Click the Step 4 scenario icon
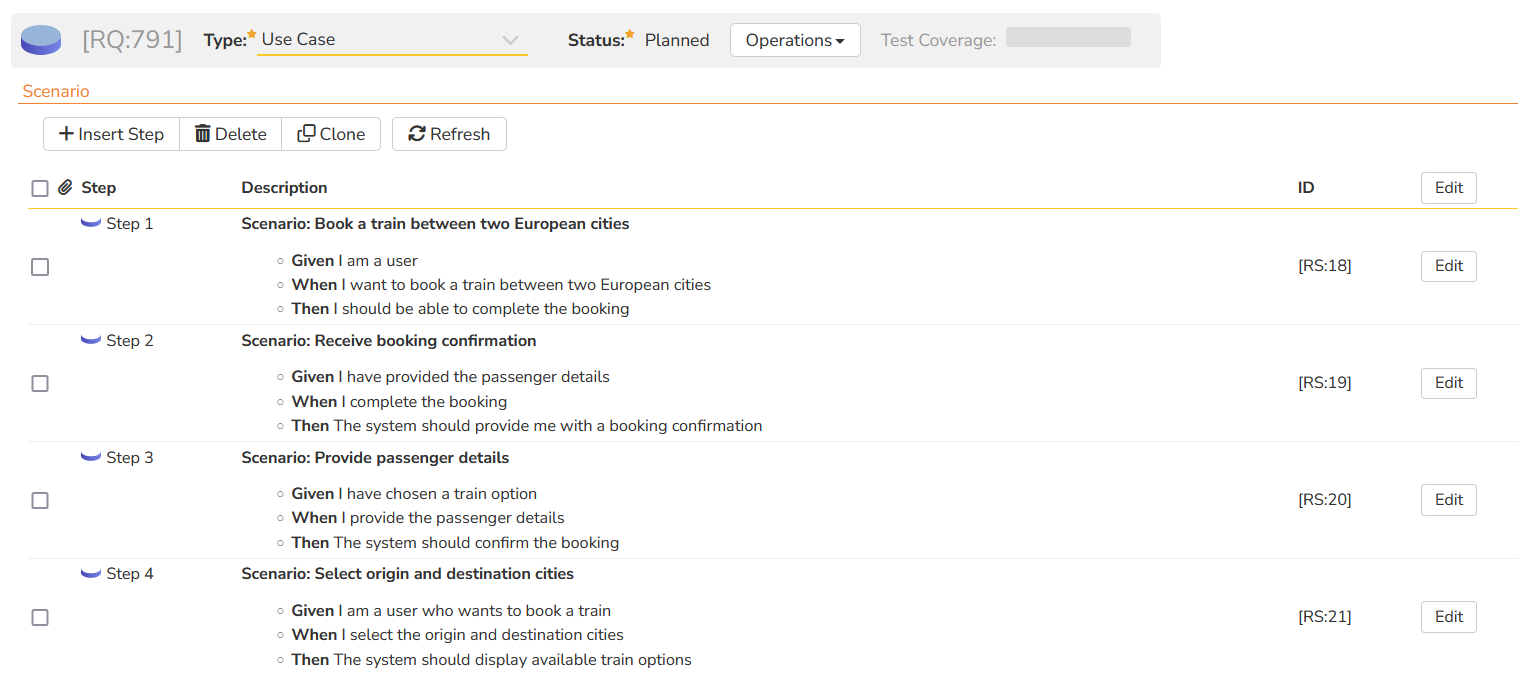The image size is (1518, 673). [91, 574]
